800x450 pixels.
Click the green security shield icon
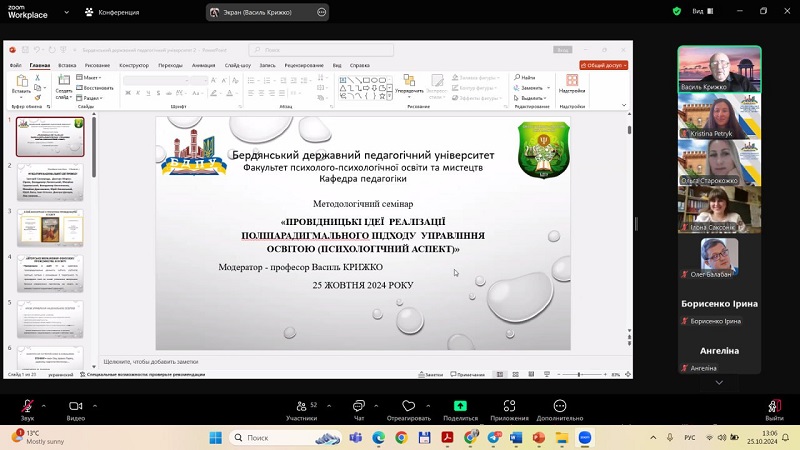click(677, 11)
